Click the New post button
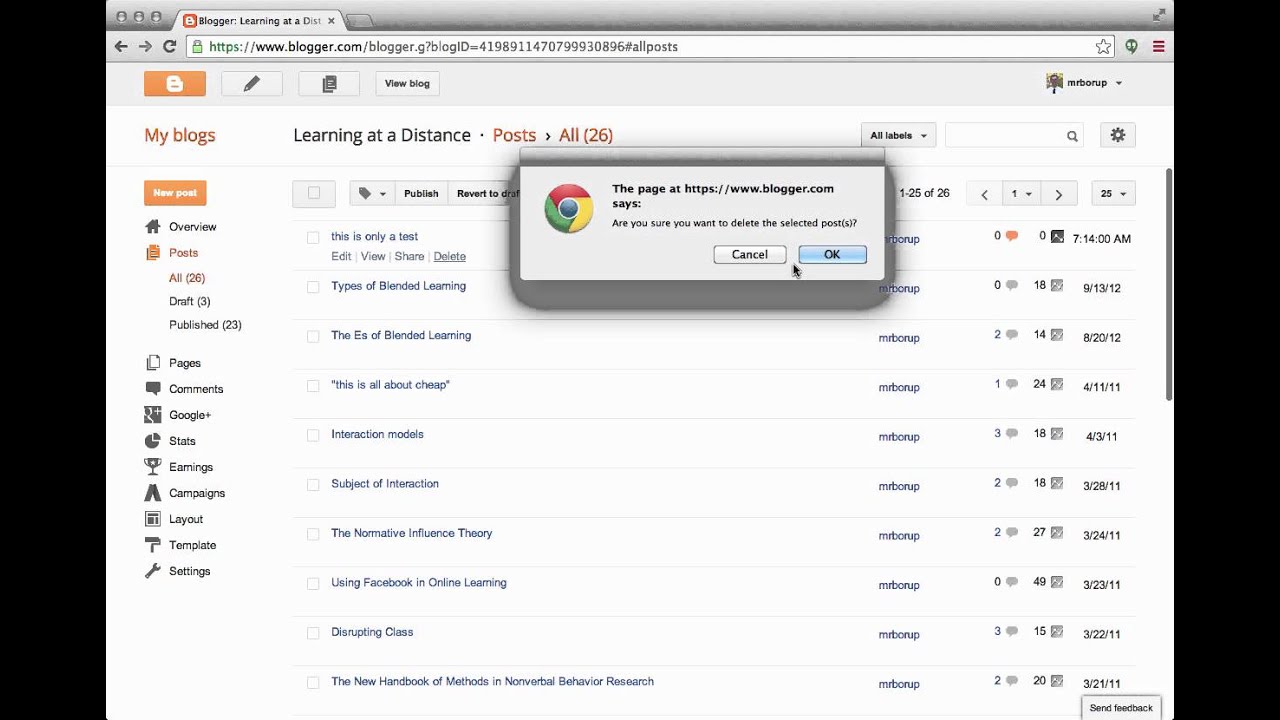The width and height of the screenshot is (1280, 720). pyautogui.click(x=175, y=193)
